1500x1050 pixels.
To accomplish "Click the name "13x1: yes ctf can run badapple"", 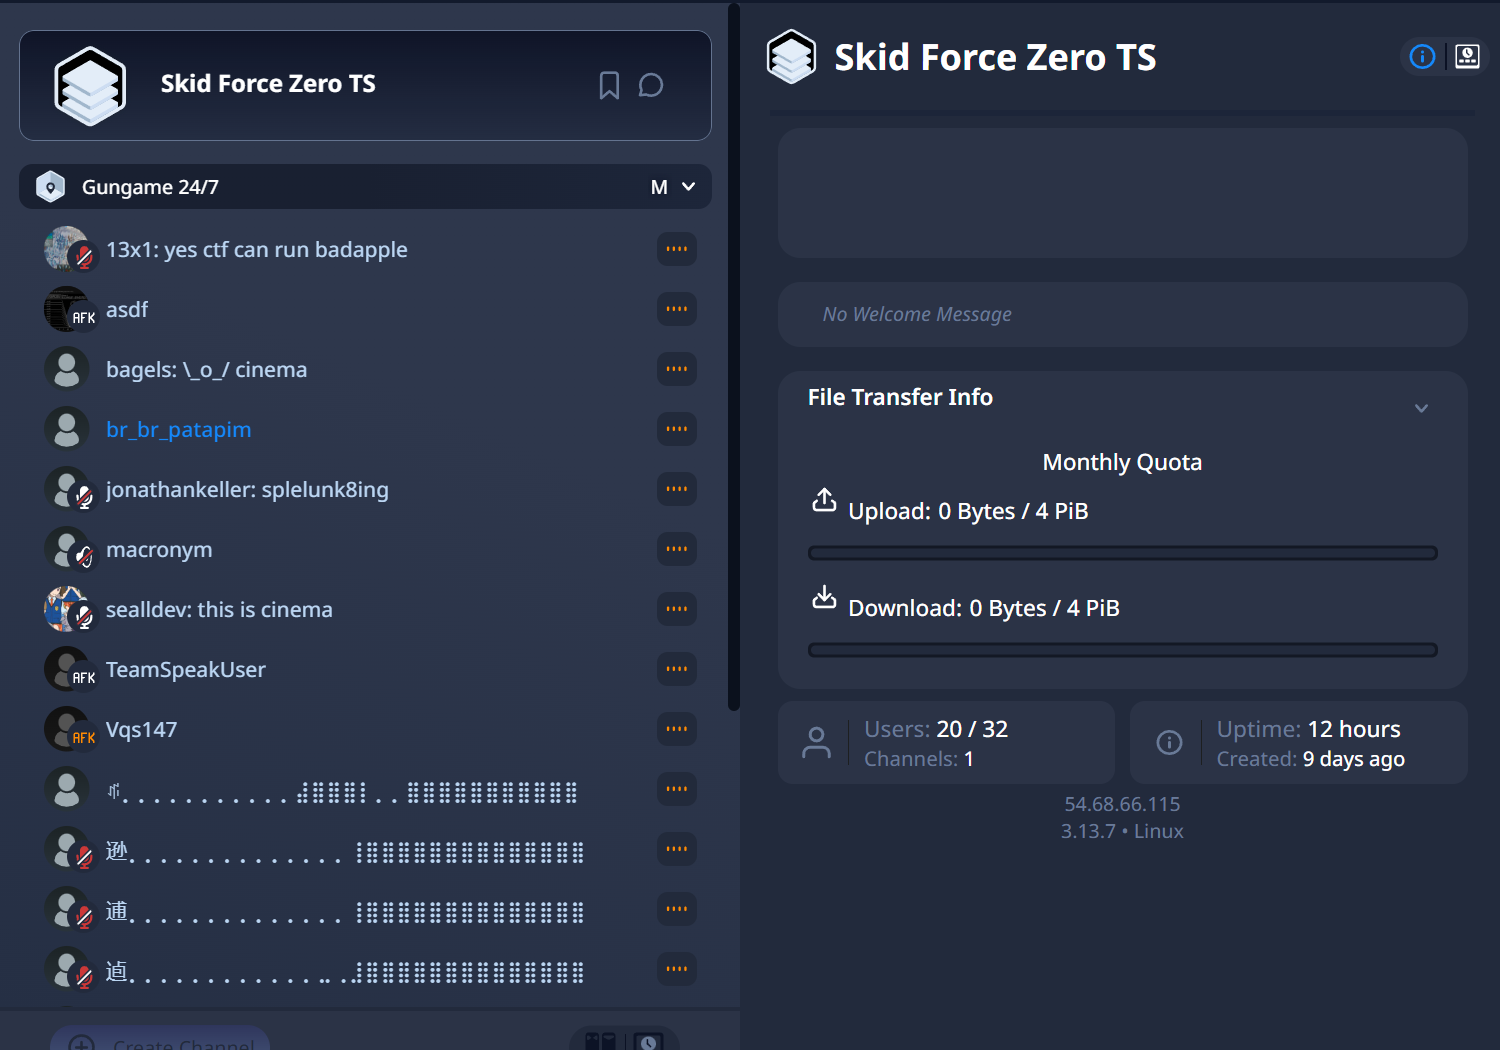I will 257,249.
